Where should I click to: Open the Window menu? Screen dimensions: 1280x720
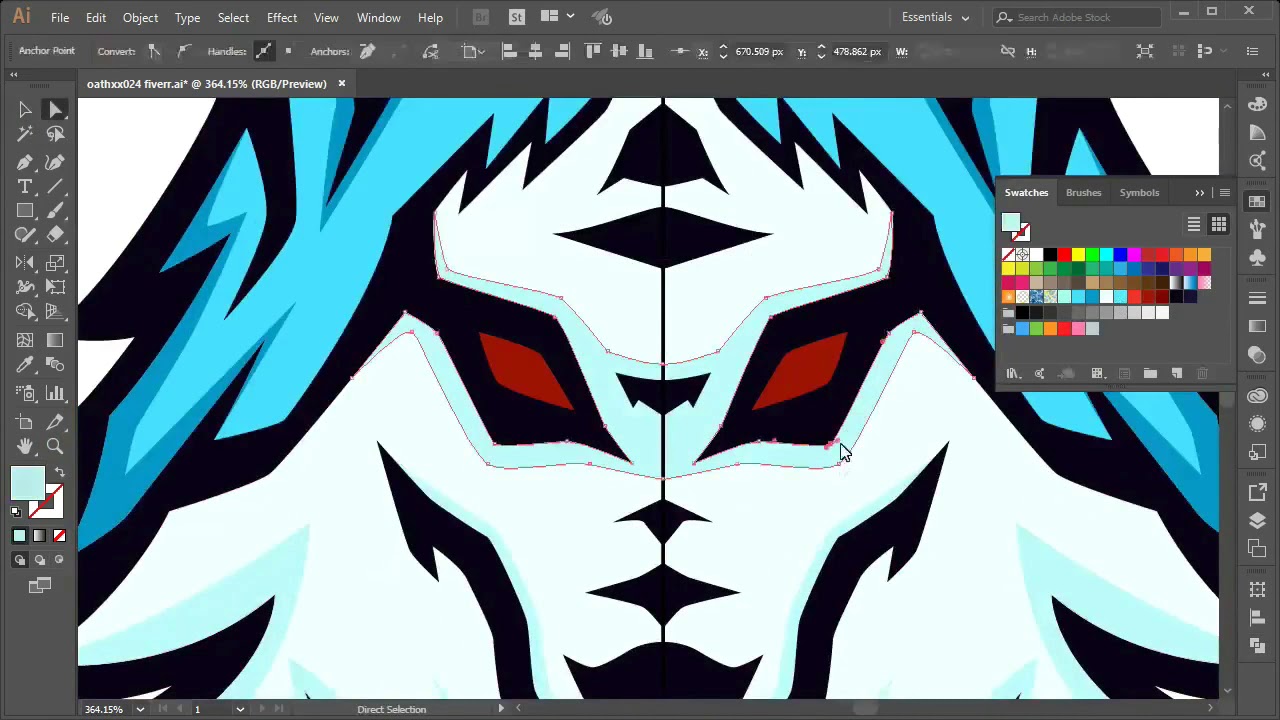[x=379, y=17]
